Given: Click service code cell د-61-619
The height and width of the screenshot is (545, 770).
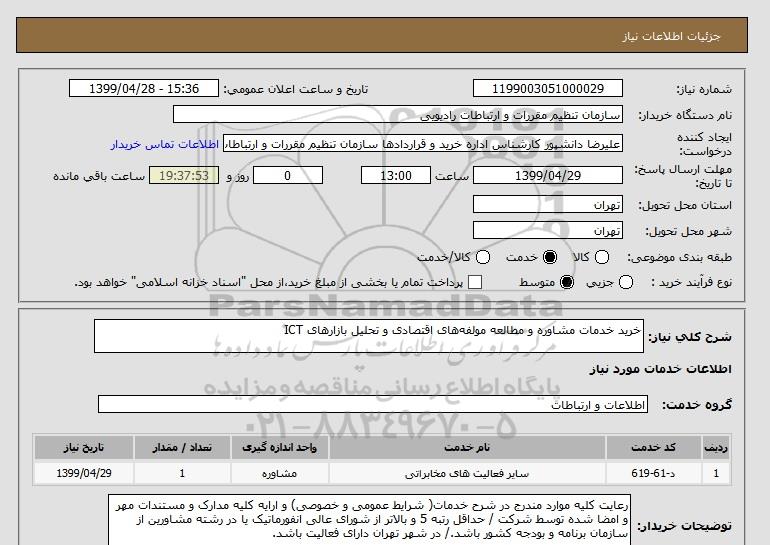Looking at the screenshot, I should pos(654,473).
